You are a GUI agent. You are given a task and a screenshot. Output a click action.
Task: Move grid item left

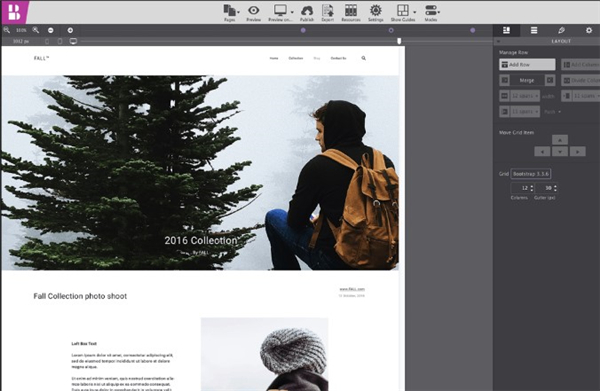(542, 152)
